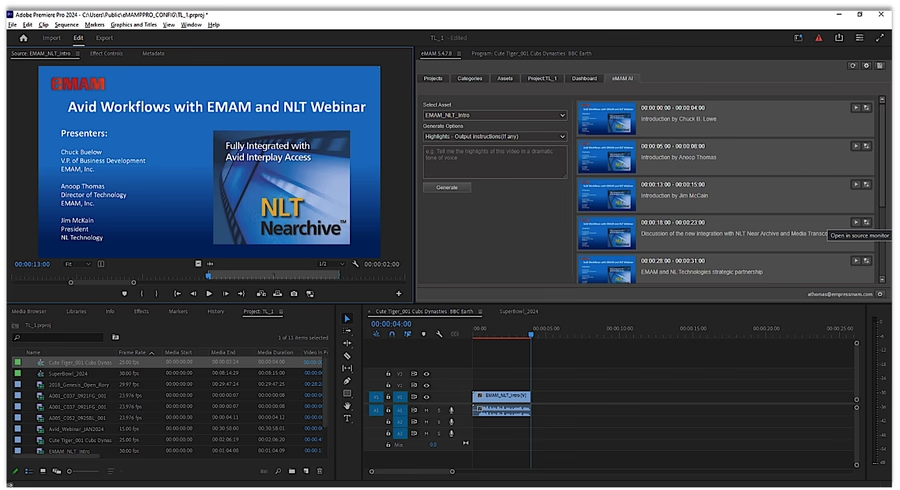Select the Pen tool
The image size is (900, 490).
point(347,381)
